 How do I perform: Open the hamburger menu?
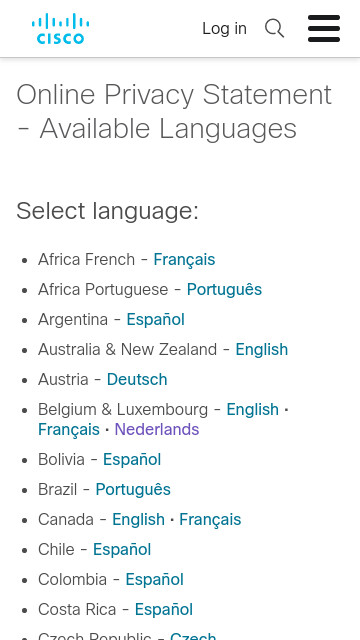pos(324,29)
